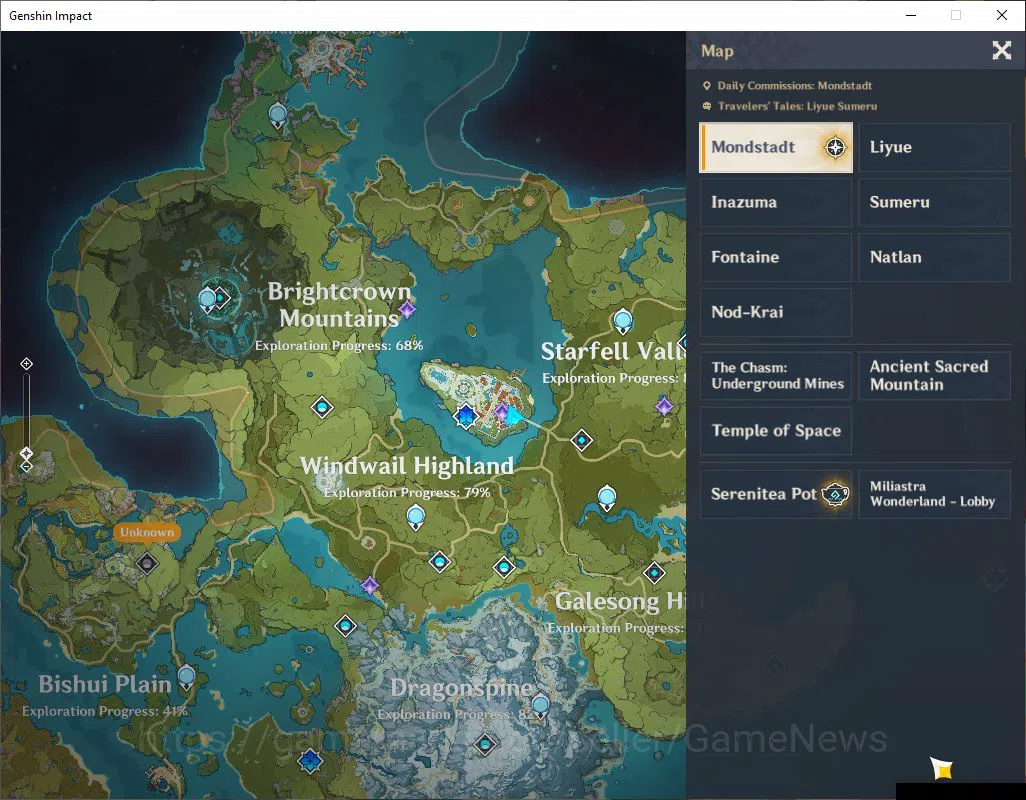1026x800 pixels.
Task: Select domain diamond left of Galesong Hill label
Action: [x=504, y=566]
